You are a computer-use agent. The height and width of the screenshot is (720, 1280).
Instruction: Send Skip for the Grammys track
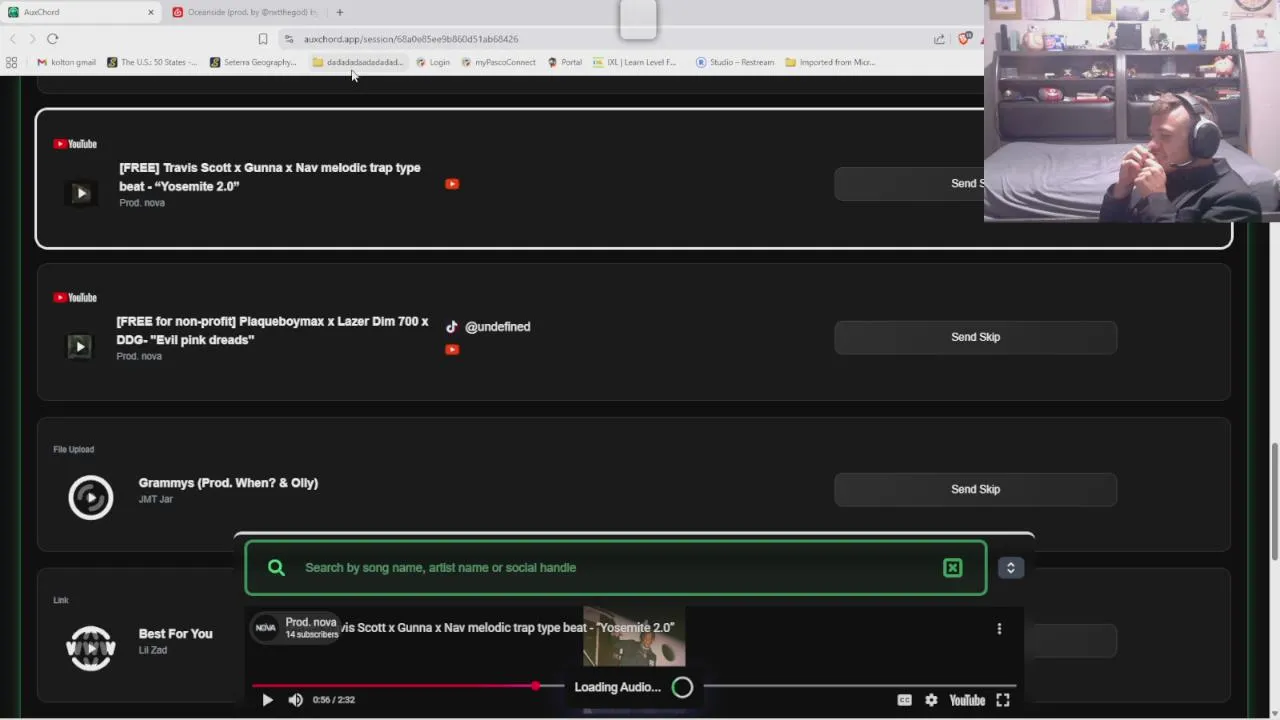point(975,489)
